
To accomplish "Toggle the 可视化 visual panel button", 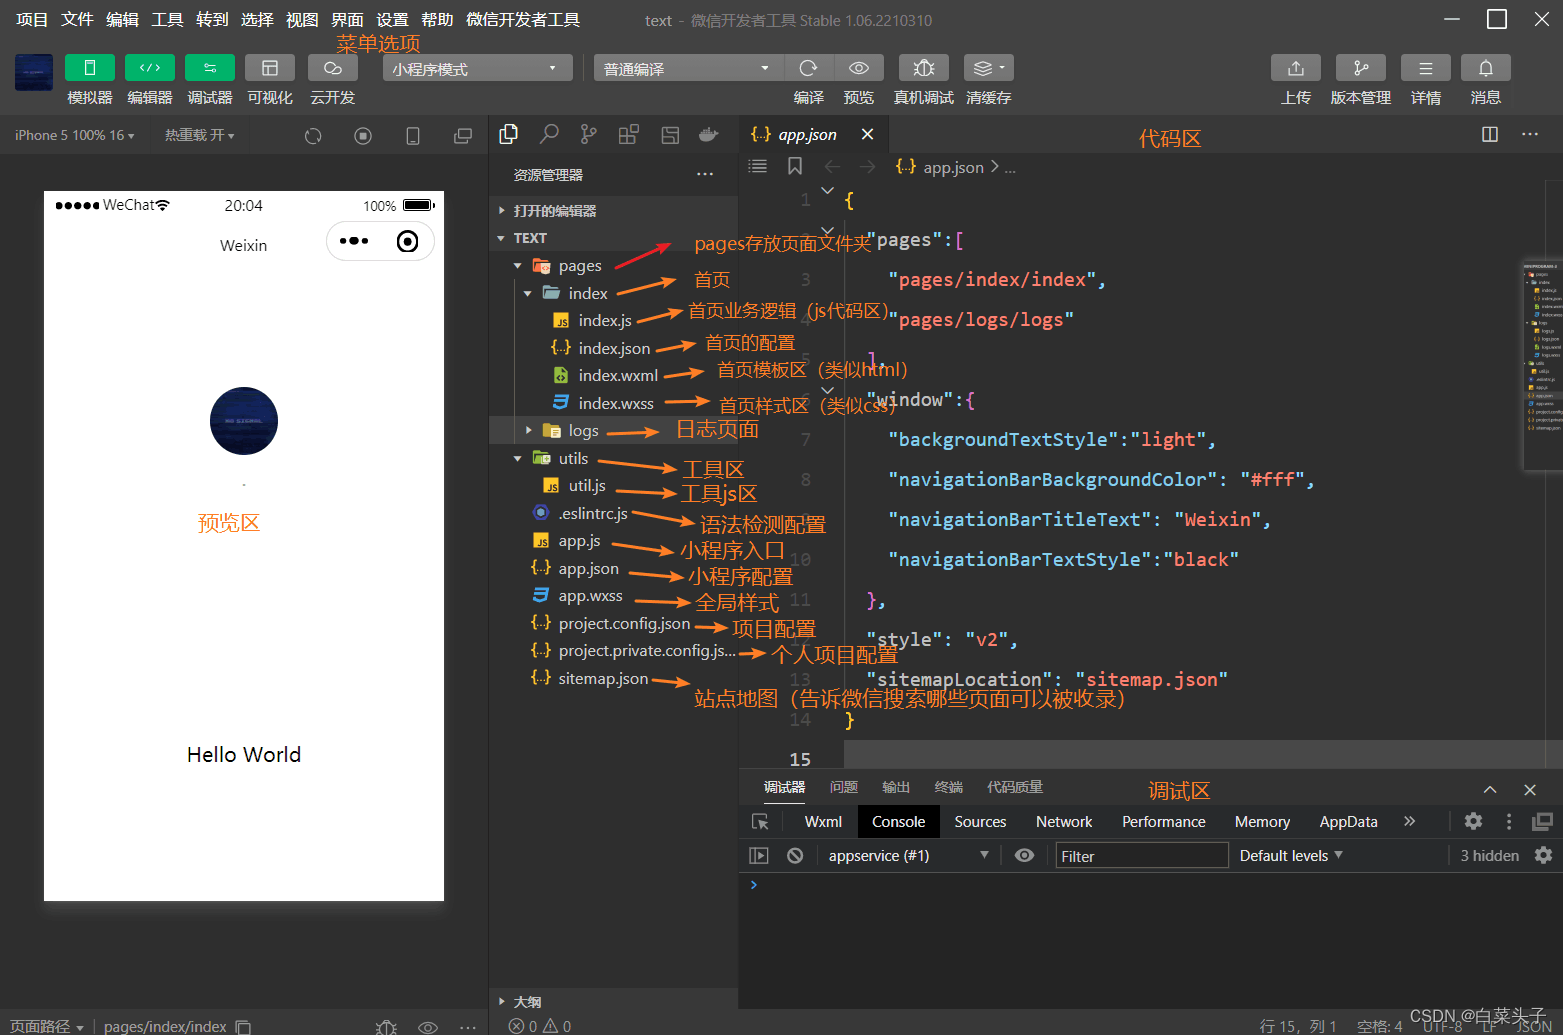I will [270, 68].
